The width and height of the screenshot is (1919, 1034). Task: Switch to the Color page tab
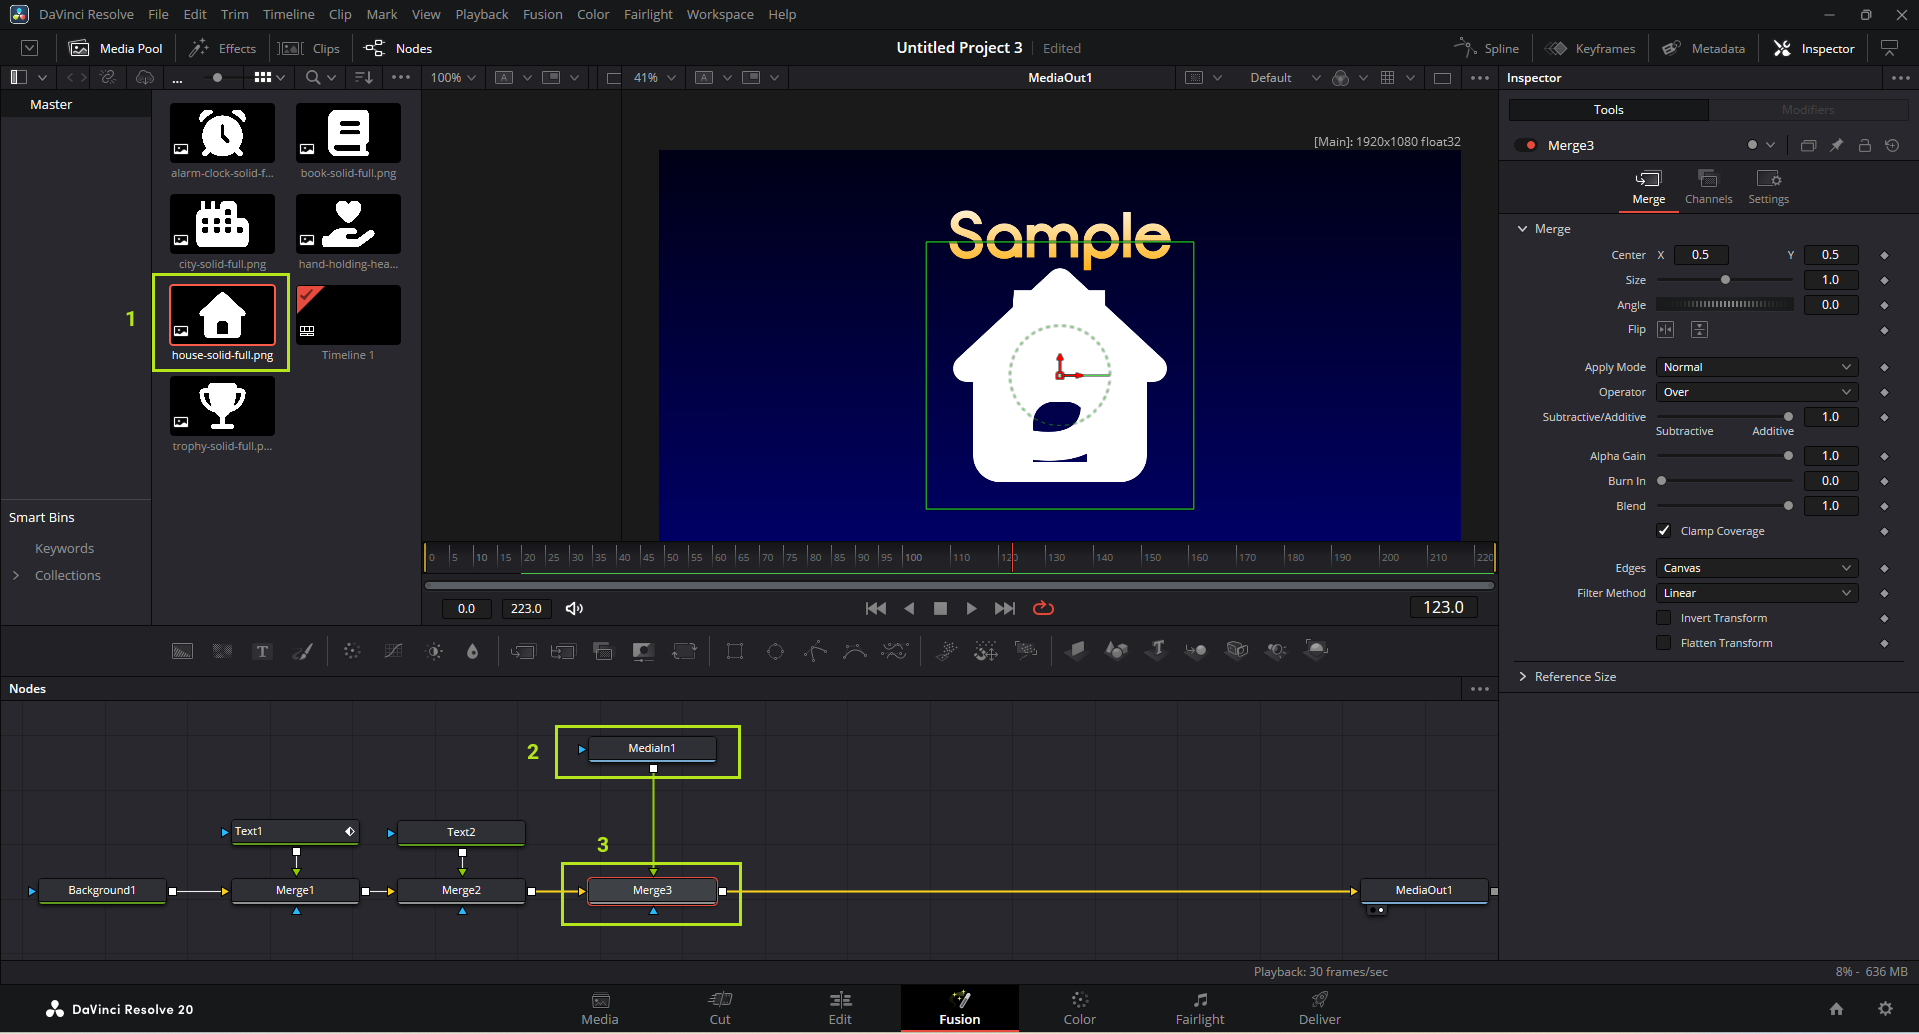click(1079, 1008)
